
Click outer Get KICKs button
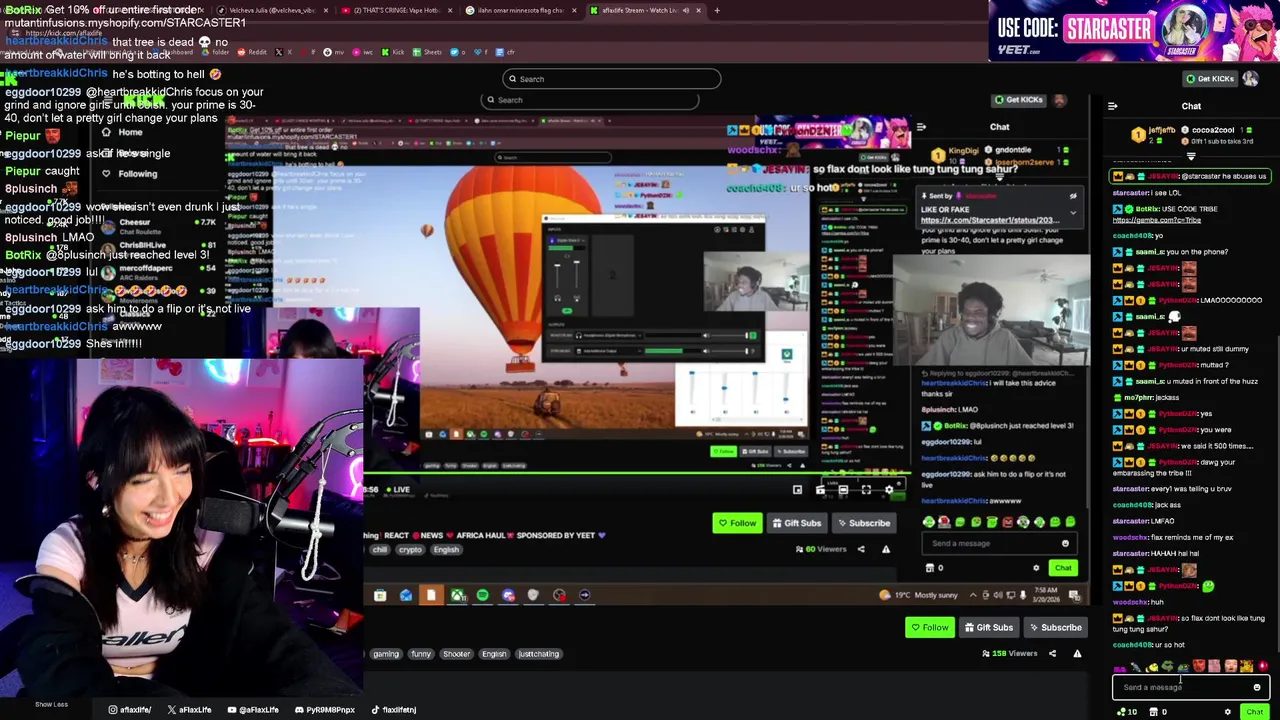click(1209, 79)
